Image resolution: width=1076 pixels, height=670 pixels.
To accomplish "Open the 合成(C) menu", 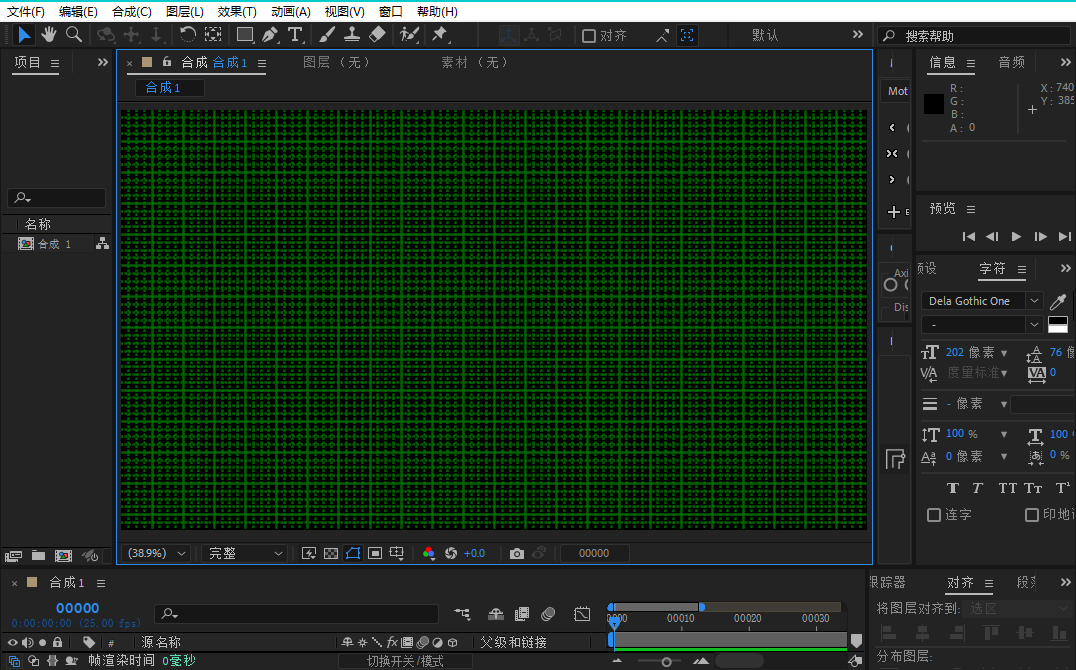I will click(x=132, y=12).
